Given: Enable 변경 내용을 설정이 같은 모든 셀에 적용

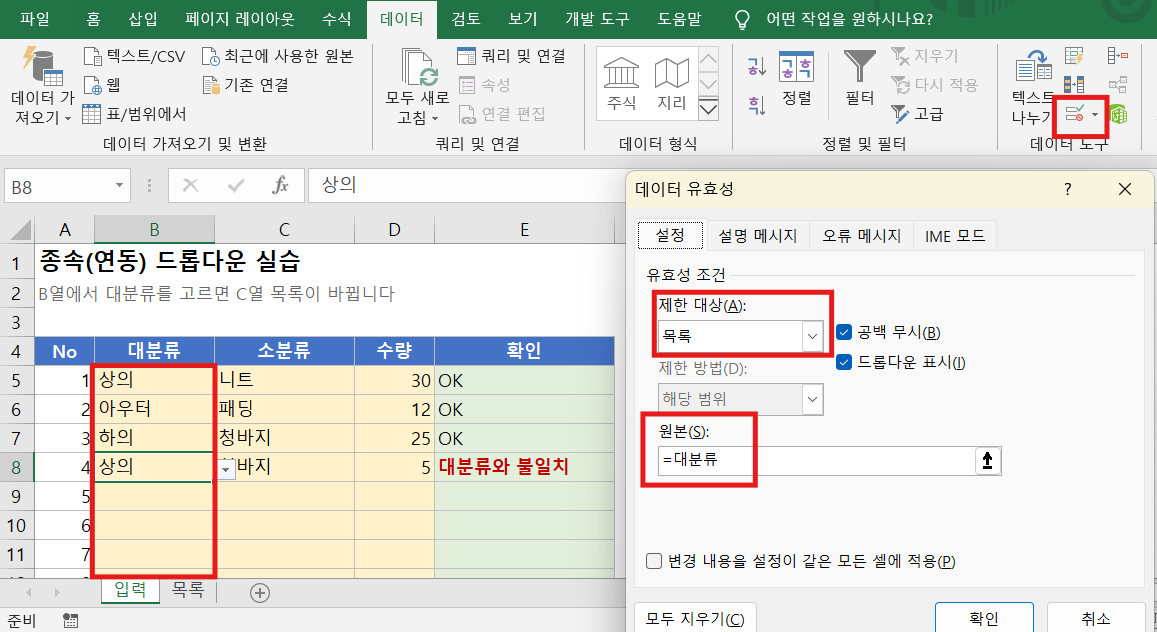Looking at the screenshot, I should (x=654, y=561).
